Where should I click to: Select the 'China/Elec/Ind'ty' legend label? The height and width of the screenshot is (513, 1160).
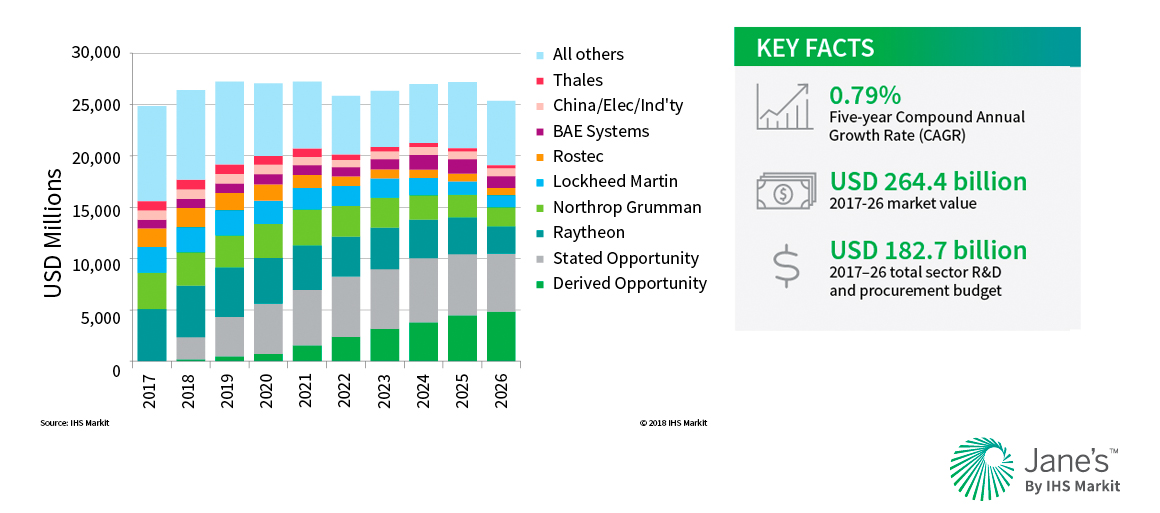coord(618,106)
